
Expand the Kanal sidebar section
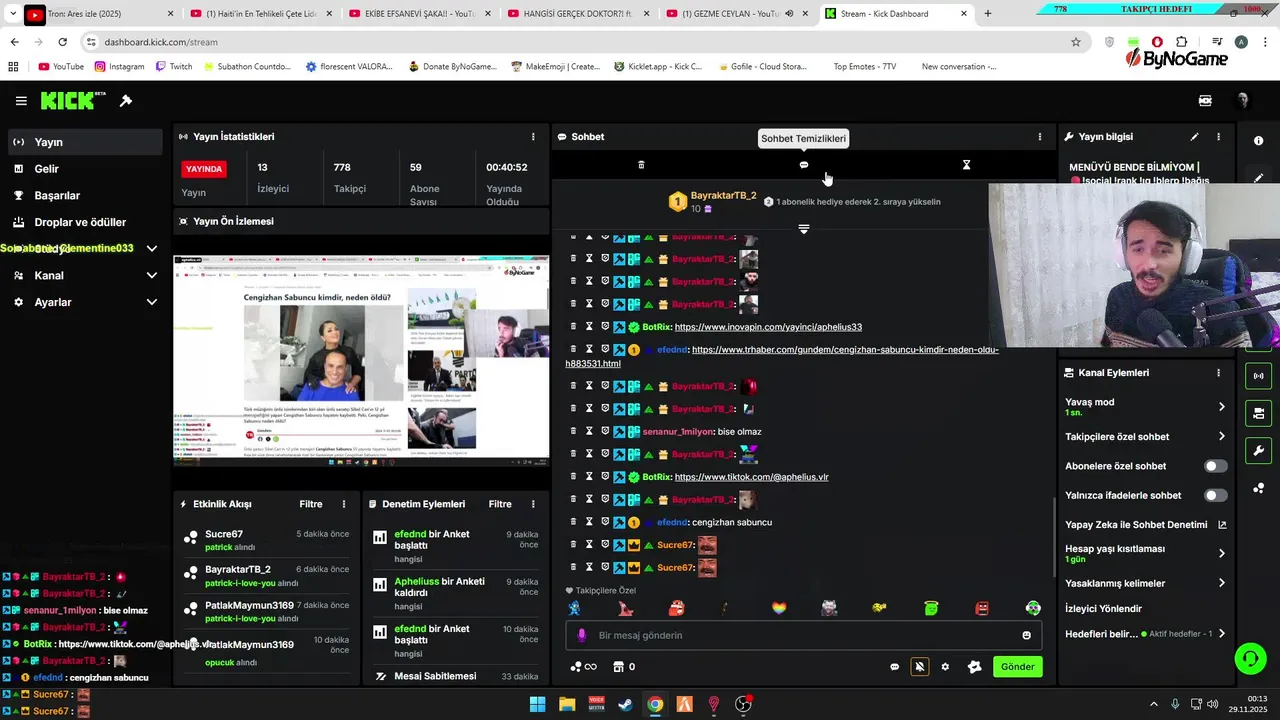[152, 275]
